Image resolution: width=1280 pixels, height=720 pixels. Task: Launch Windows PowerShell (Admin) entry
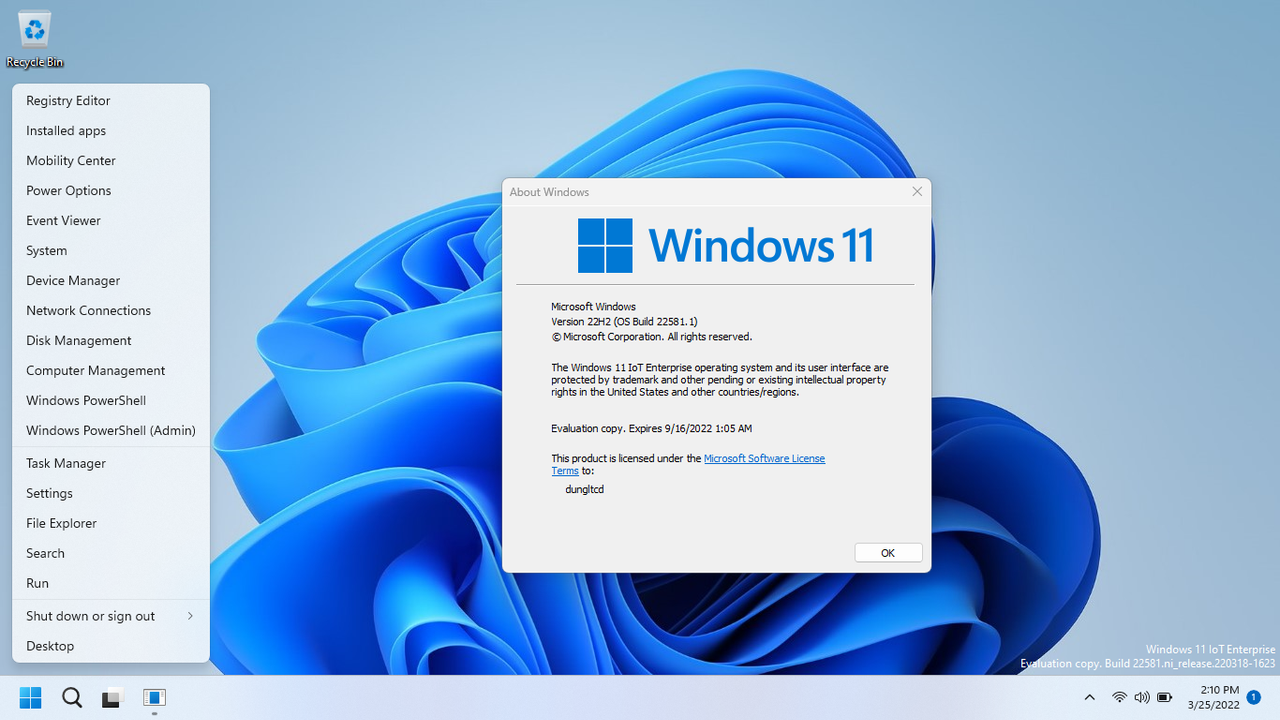coord(111,431)
